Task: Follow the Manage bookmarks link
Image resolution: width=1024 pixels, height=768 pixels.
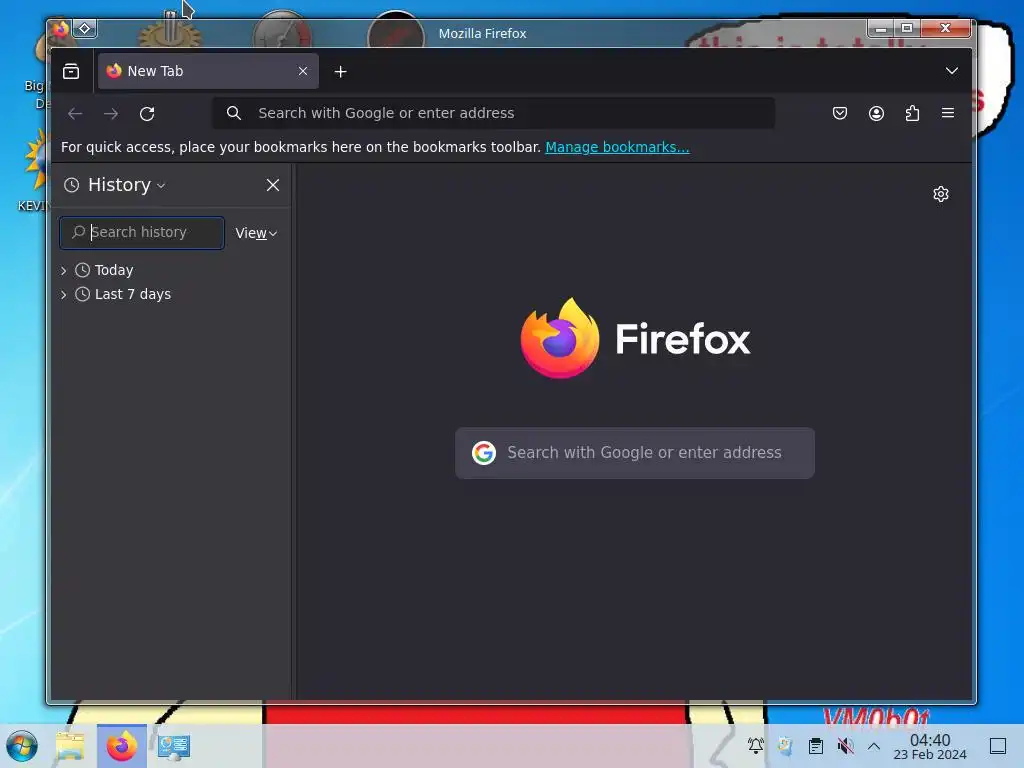Action: (617, 147)
